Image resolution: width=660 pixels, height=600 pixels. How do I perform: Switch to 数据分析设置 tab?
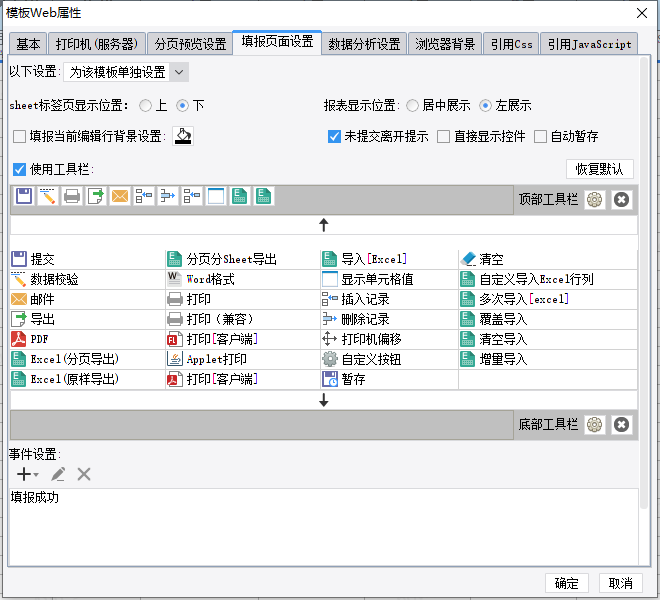click(x=364, y=44)
